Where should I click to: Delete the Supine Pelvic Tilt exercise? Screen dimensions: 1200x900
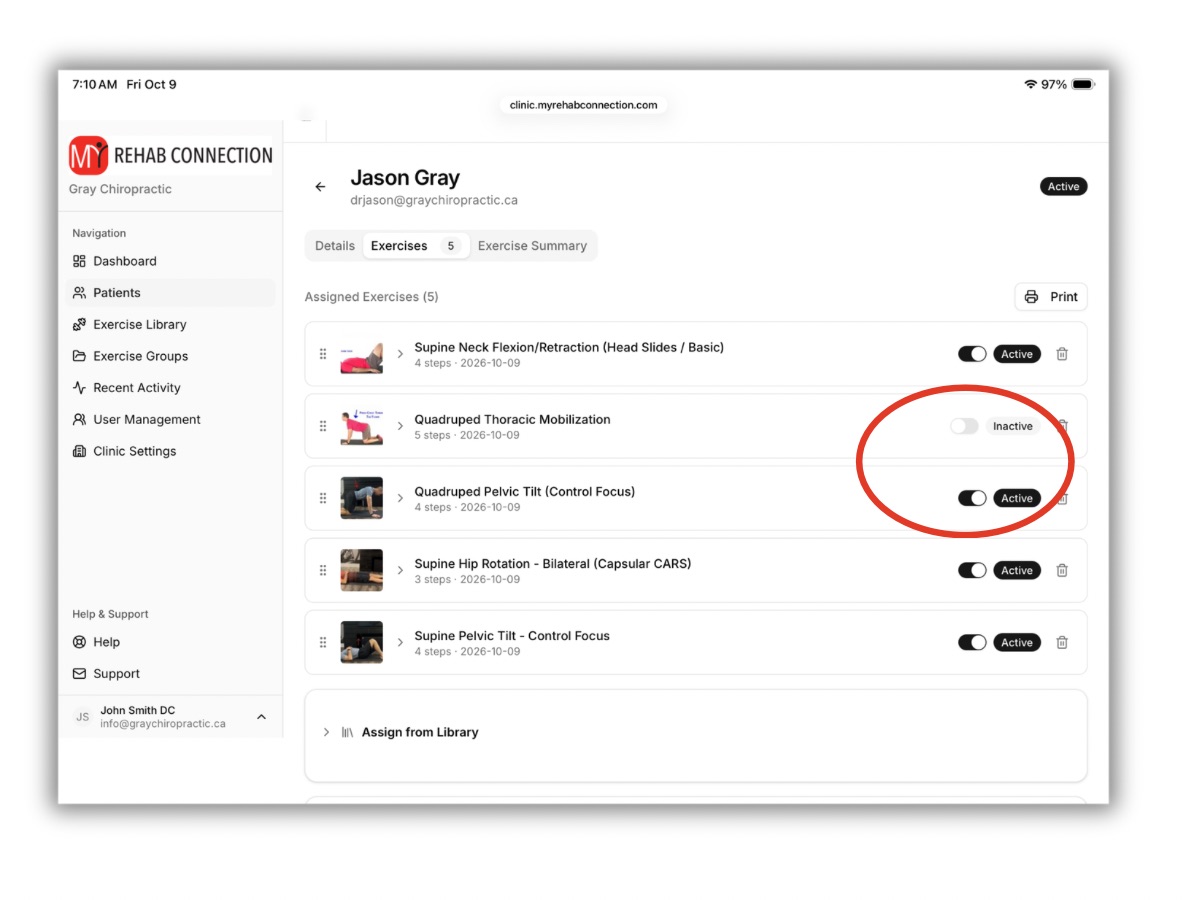(x=1062, y=642)
